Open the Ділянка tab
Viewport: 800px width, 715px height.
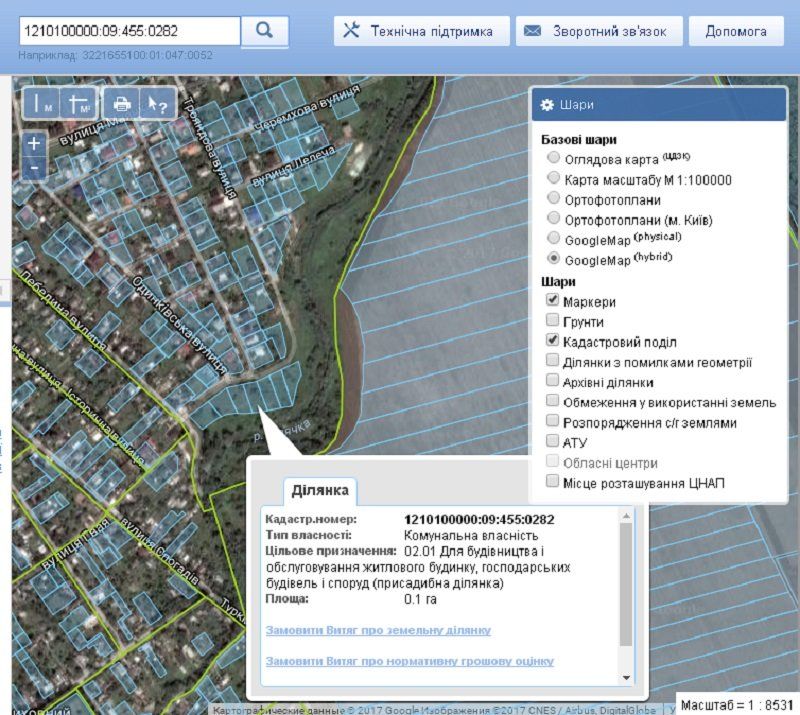click(319, 490)
